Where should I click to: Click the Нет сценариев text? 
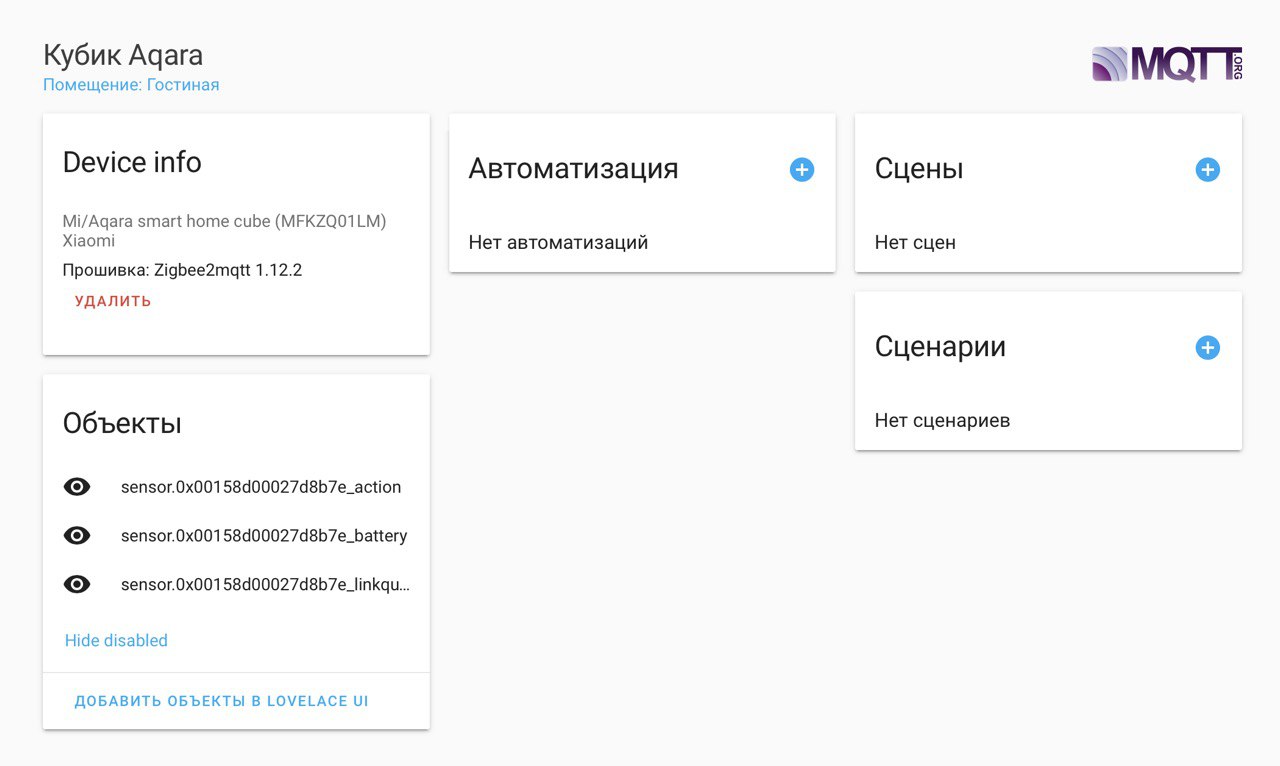[942, 420]
